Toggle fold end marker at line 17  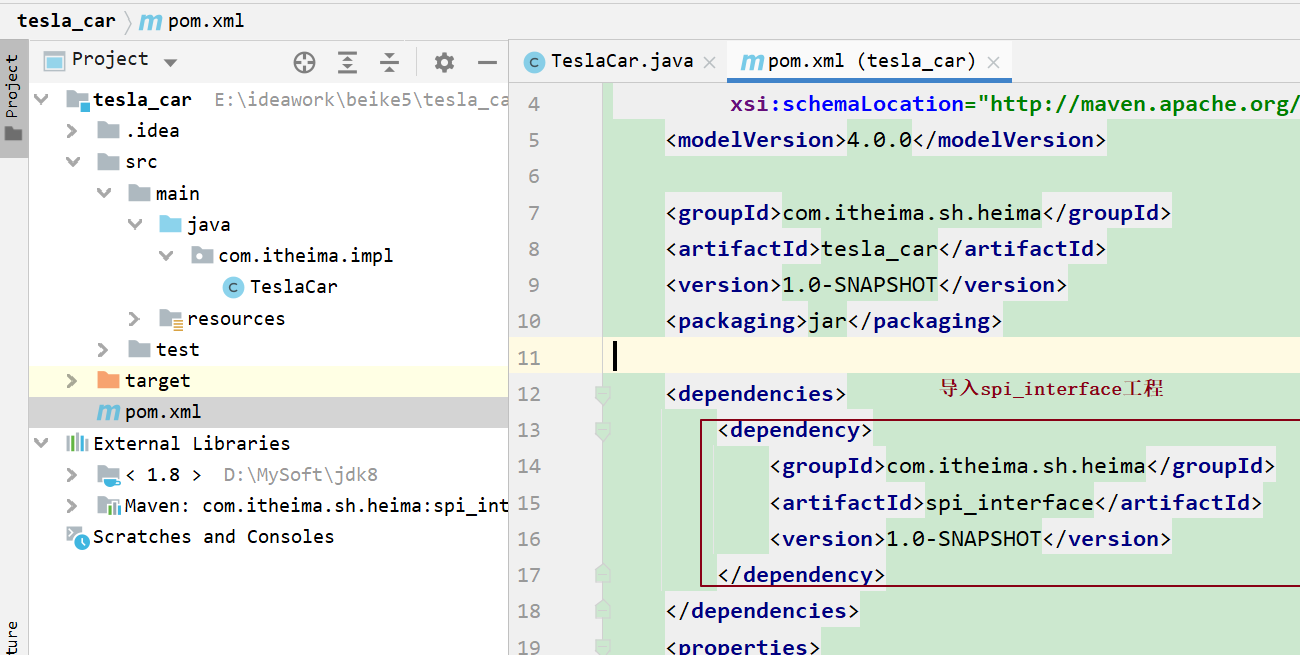[x=602, y=574]
